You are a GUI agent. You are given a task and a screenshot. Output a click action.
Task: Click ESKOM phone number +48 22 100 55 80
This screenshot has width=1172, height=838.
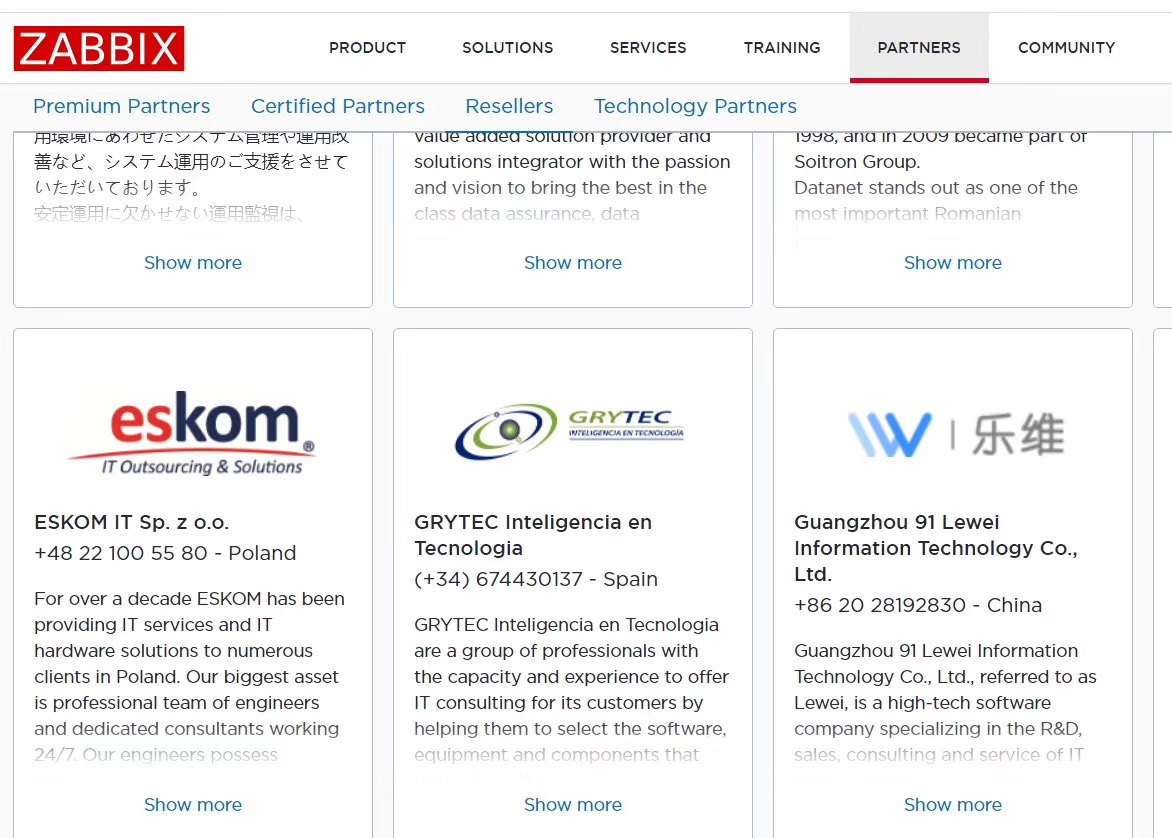[x=120, y=553]
